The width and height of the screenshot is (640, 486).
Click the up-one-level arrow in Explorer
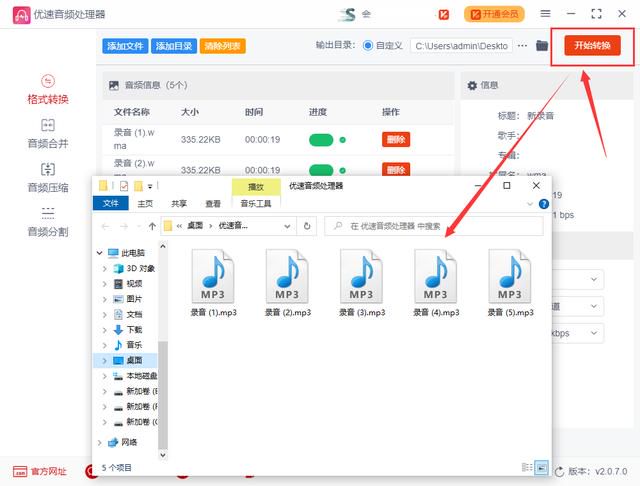[152, 226]
